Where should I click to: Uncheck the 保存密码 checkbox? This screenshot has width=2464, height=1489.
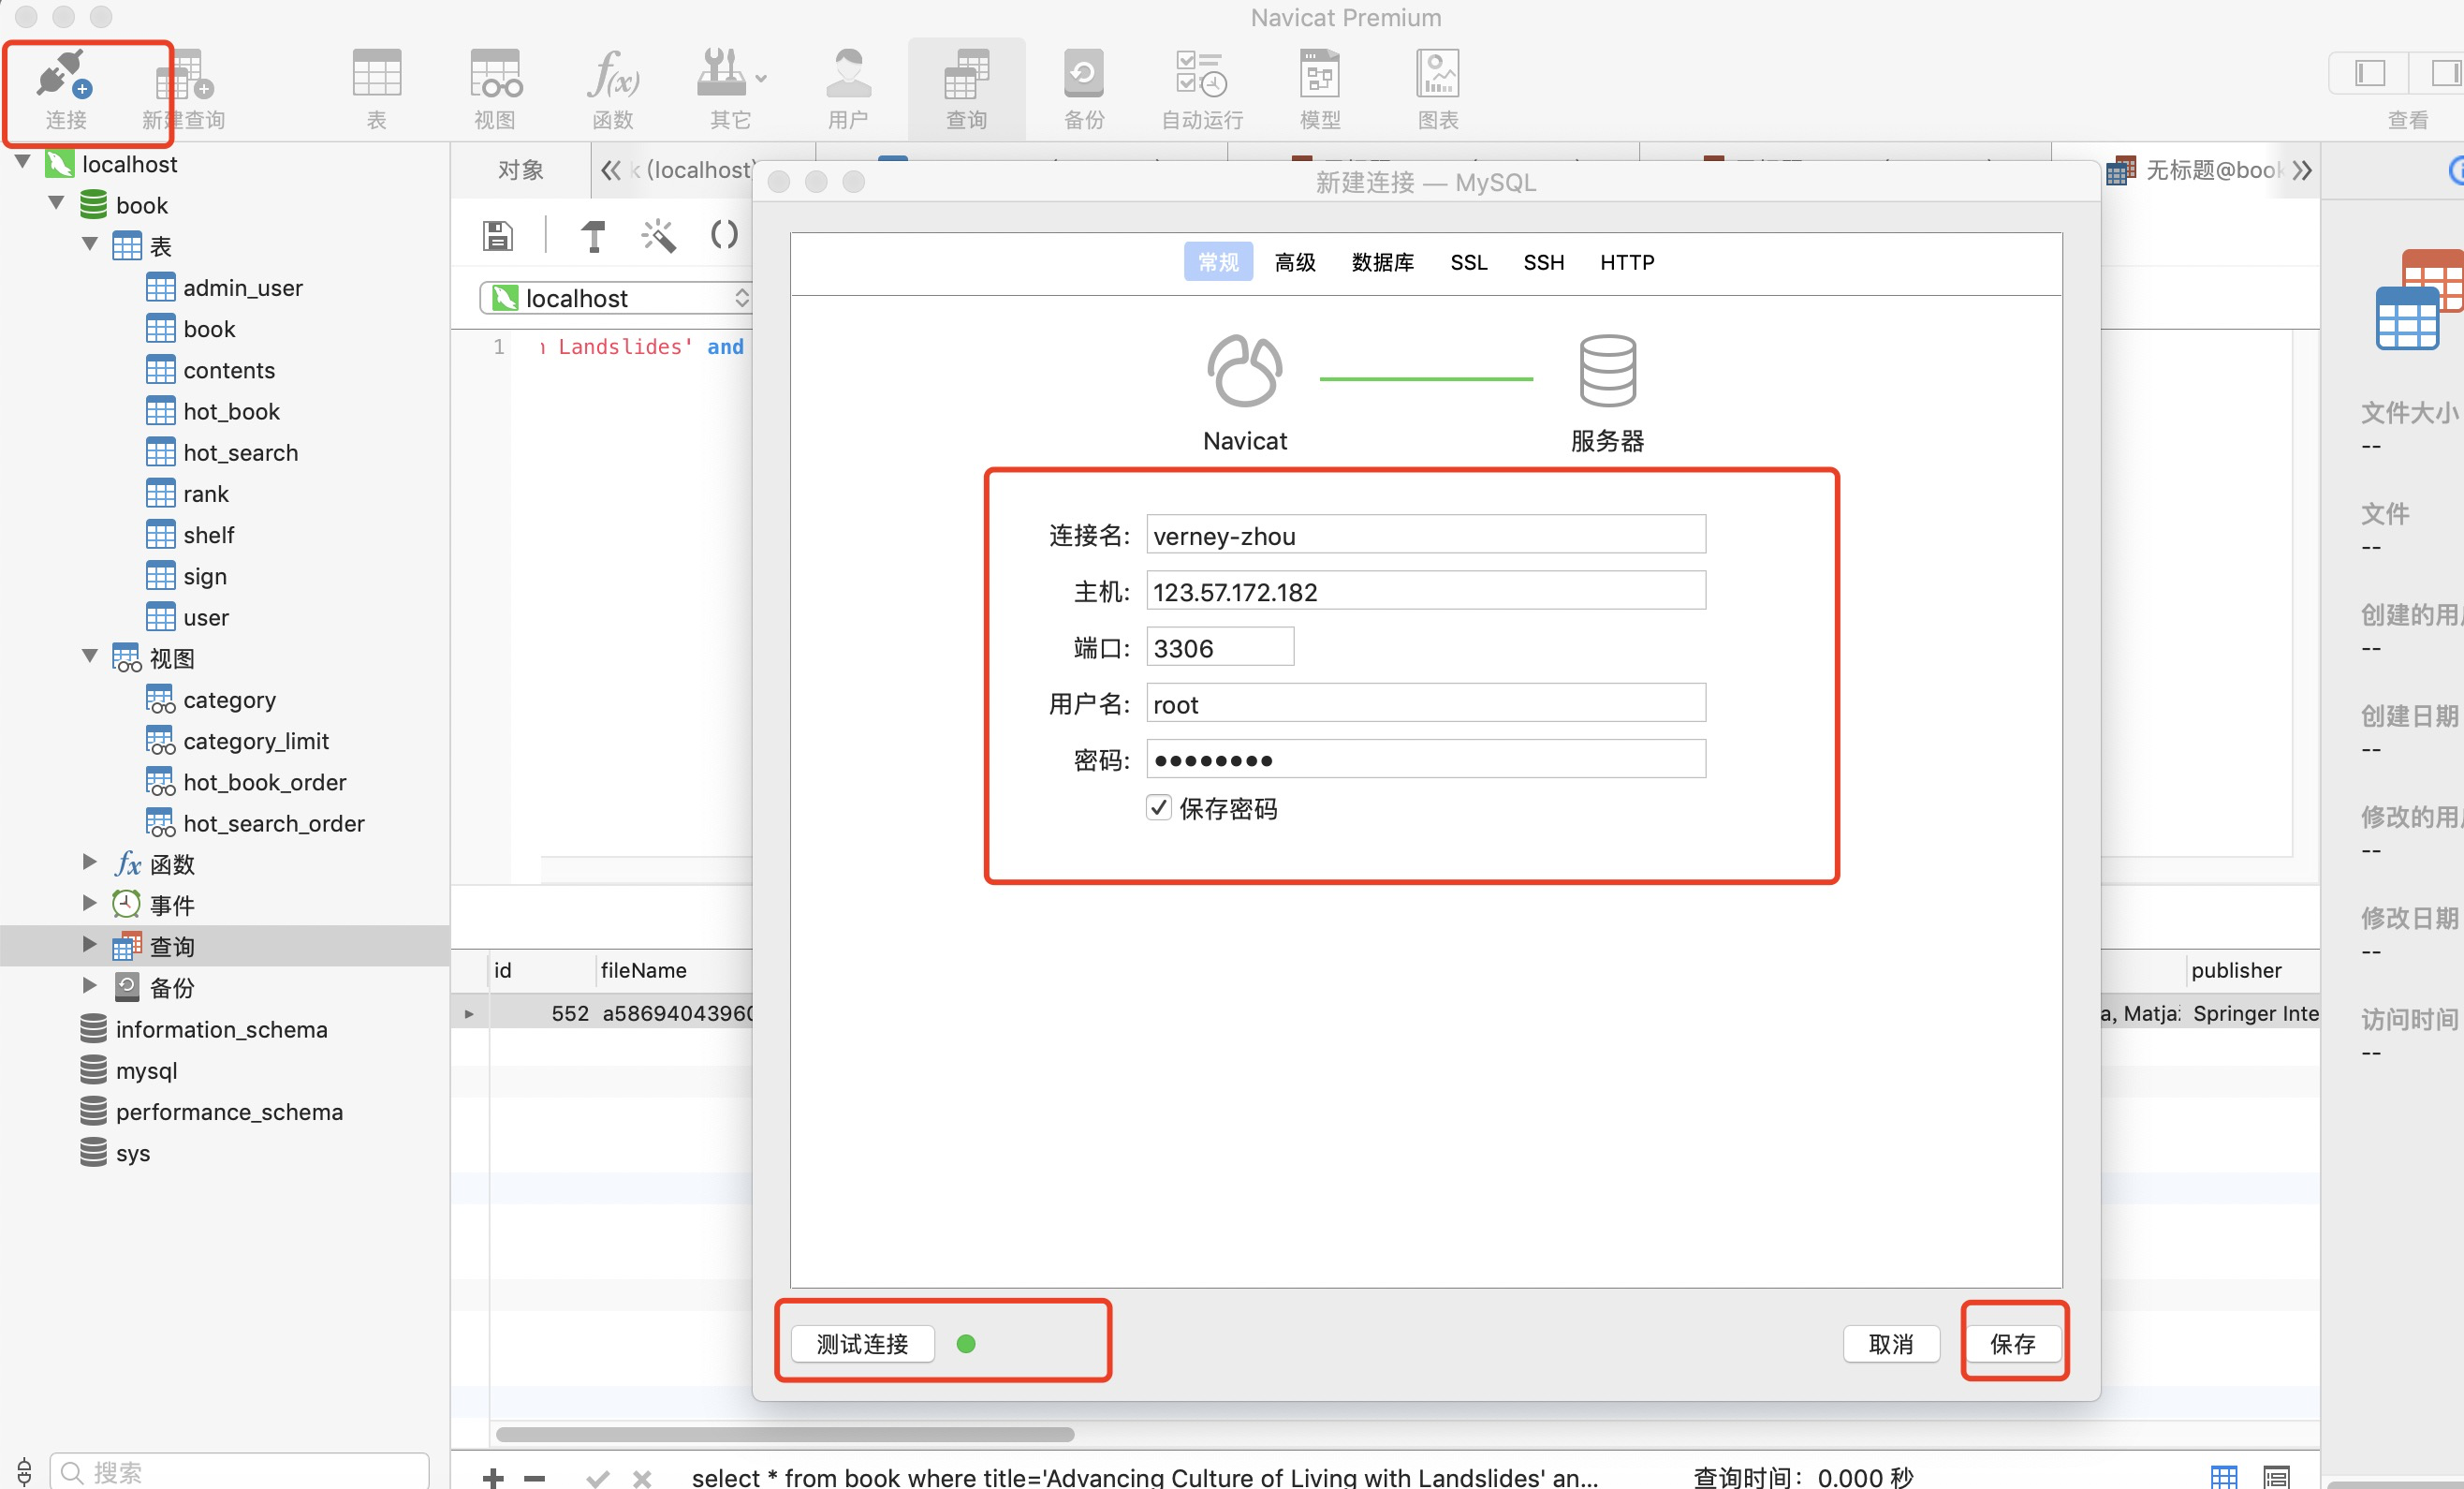1159,808
